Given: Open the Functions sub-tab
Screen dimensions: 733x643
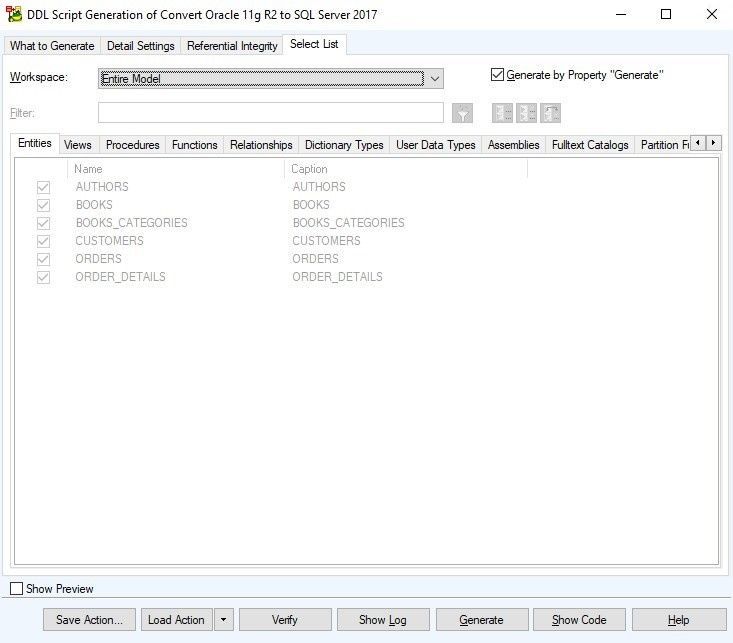Looking at the screenshot, I should [x=194, y=145].
